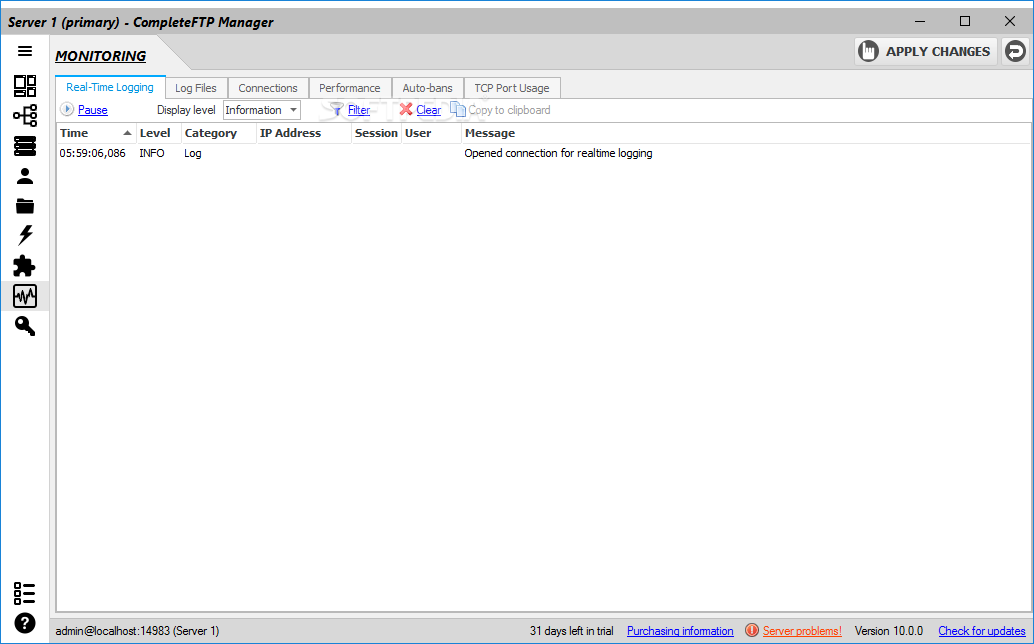Open the server stack sidebar icon

[25, 146]
